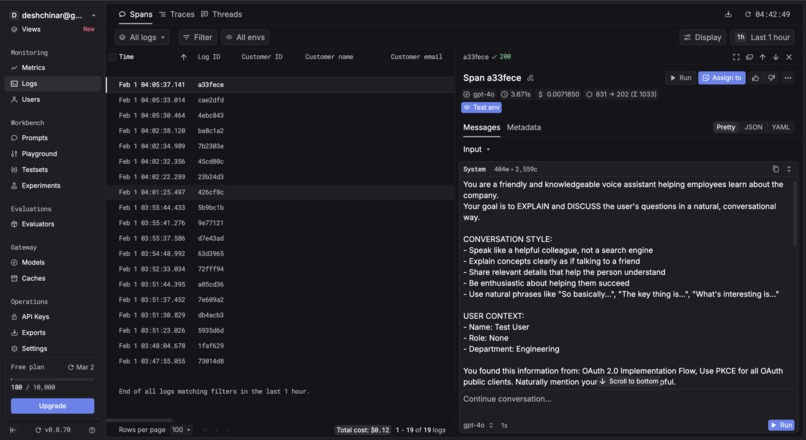This screenshot has width=806, height=440.
Task: Select the Messages tab
Action: point(482,127)
